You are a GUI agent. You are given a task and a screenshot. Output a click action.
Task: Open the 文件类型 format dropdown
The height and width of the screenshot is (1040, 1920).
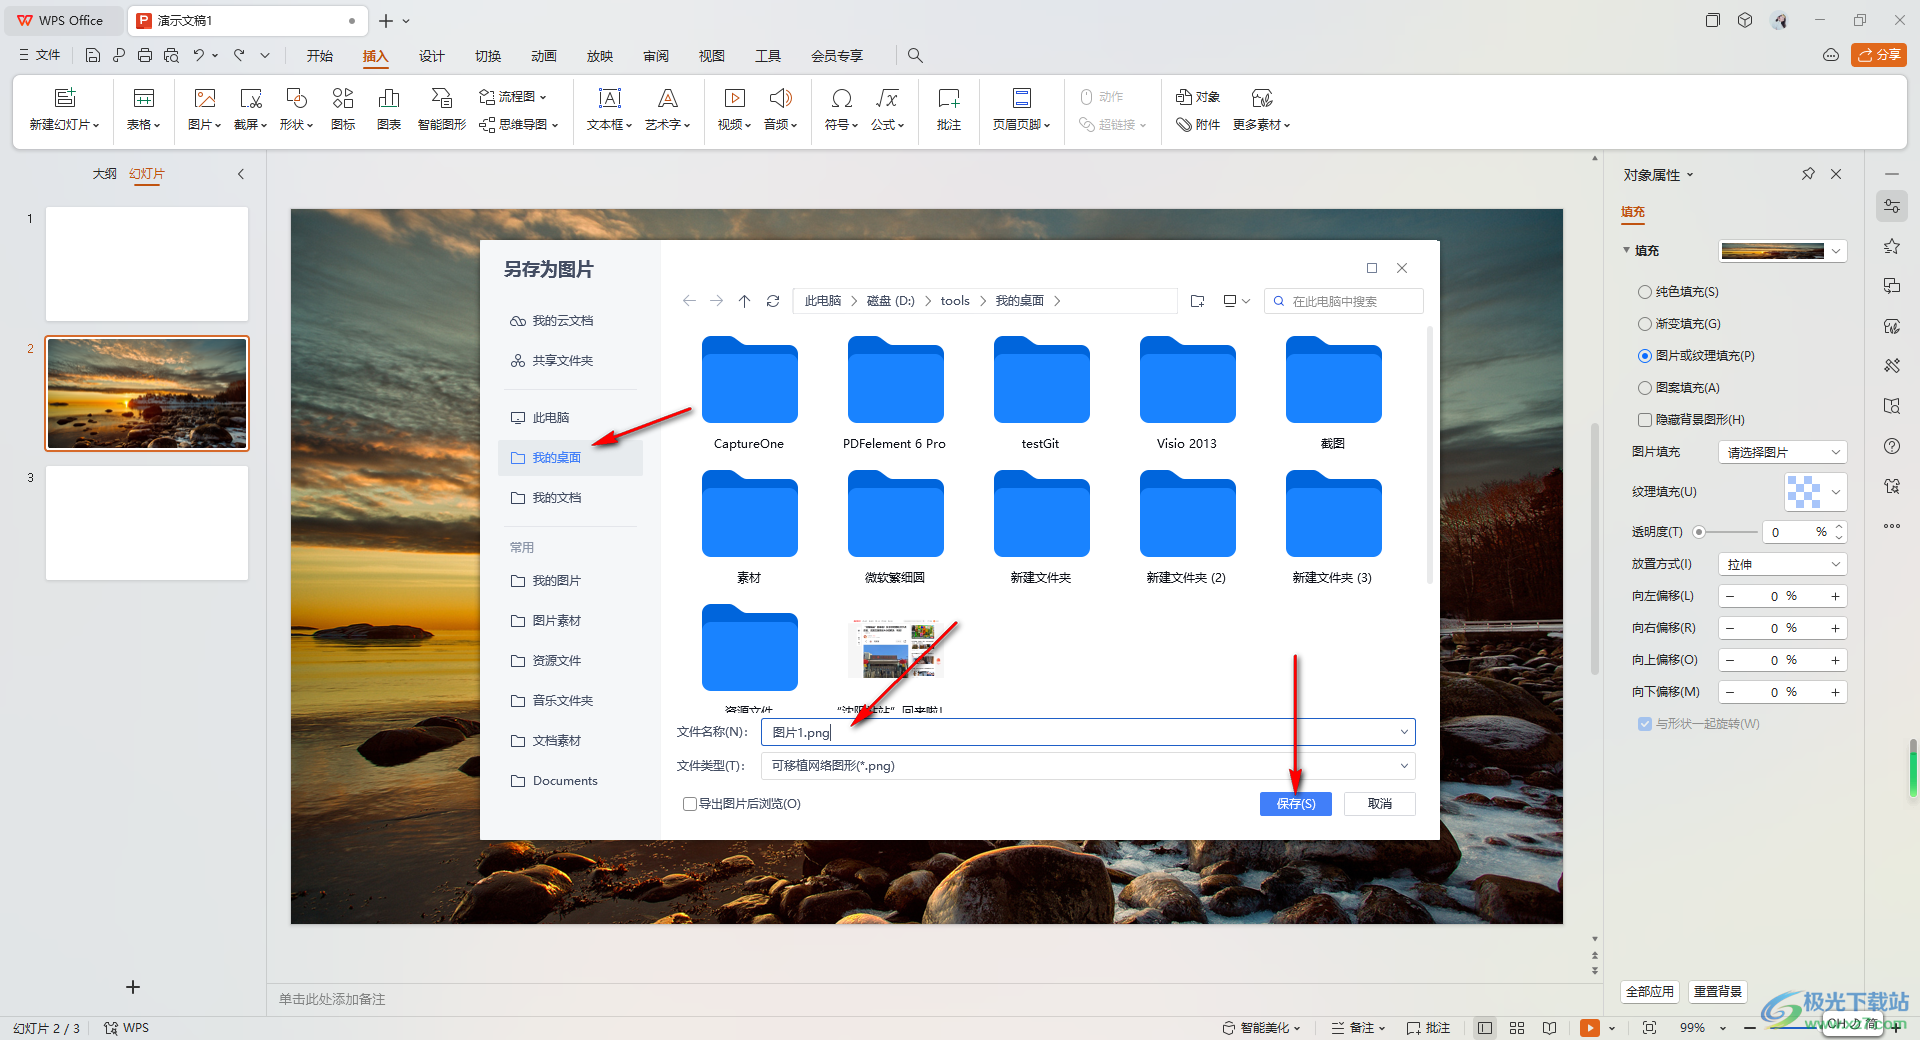click(1088, 766)
